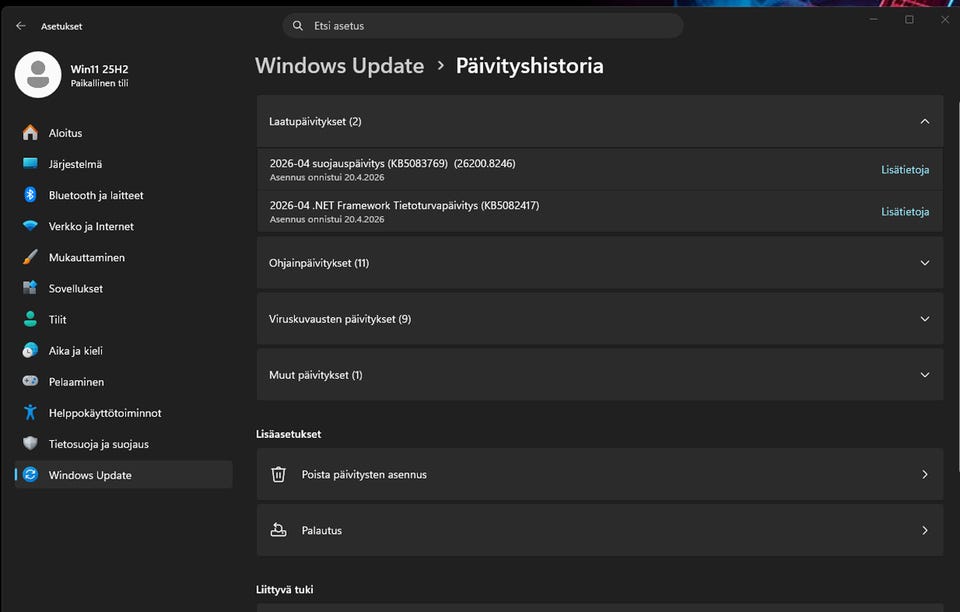The image size is (960, 612).
Task: Click the Liittyvä tuki heading
Action: [285, 589]
